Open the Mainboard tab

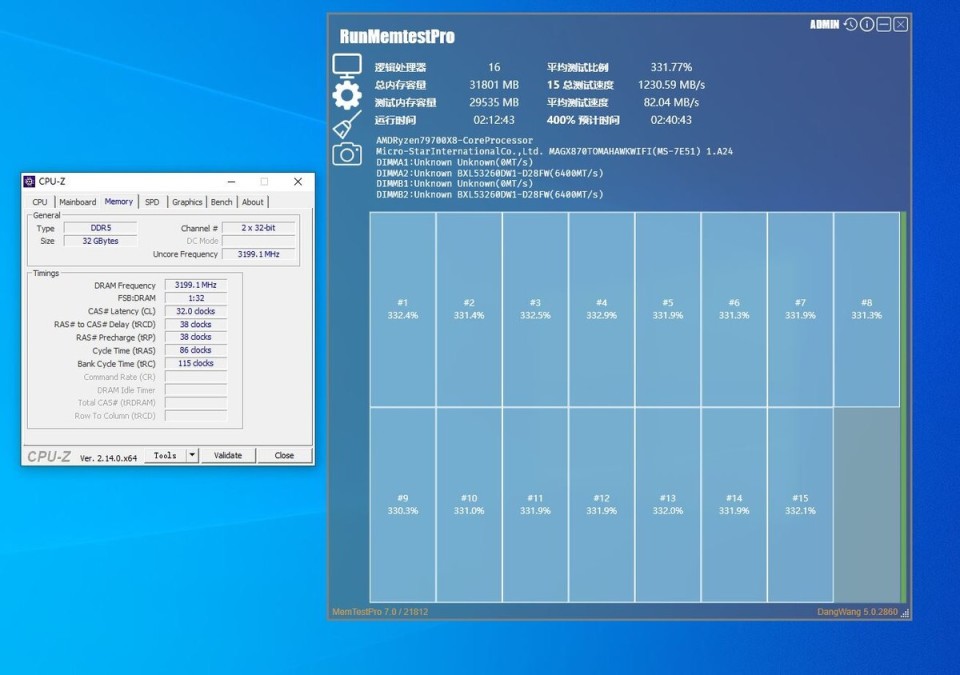(x=77, y=202)
